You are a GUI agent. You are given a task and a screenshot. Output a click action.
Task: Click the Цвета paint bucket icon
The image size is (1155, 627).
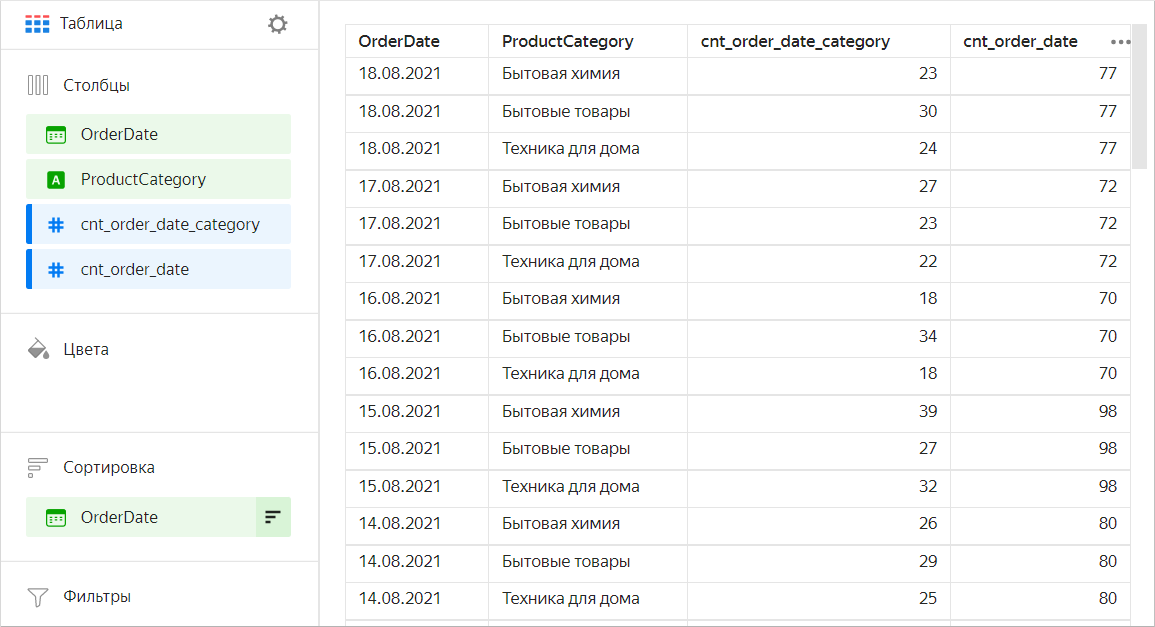click(38, 349)
